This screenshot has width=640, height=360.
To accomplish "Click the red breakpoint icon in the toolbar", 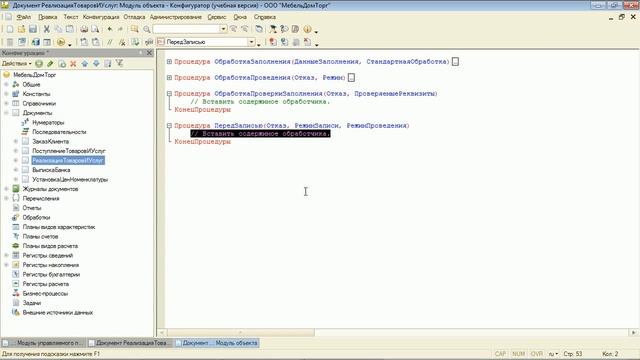I will point(273,42).
